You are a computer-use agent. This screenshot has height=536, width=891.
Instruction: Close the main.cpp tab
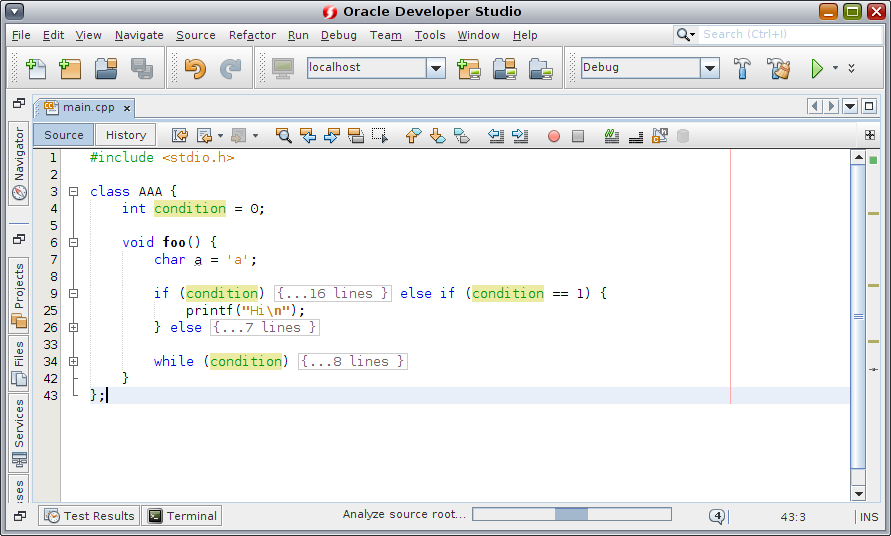pos(127,108)
